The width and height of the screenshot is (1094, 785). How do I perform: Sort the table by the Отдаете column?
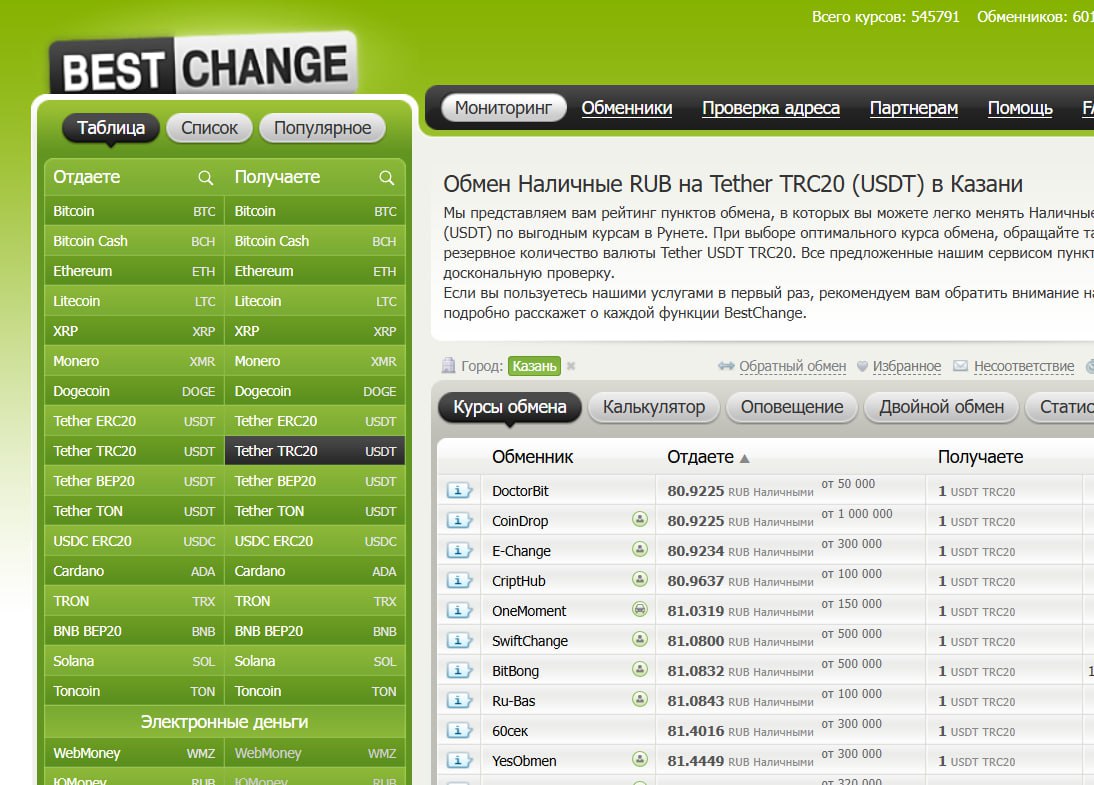pyautogui.click(x=708, y=457)
